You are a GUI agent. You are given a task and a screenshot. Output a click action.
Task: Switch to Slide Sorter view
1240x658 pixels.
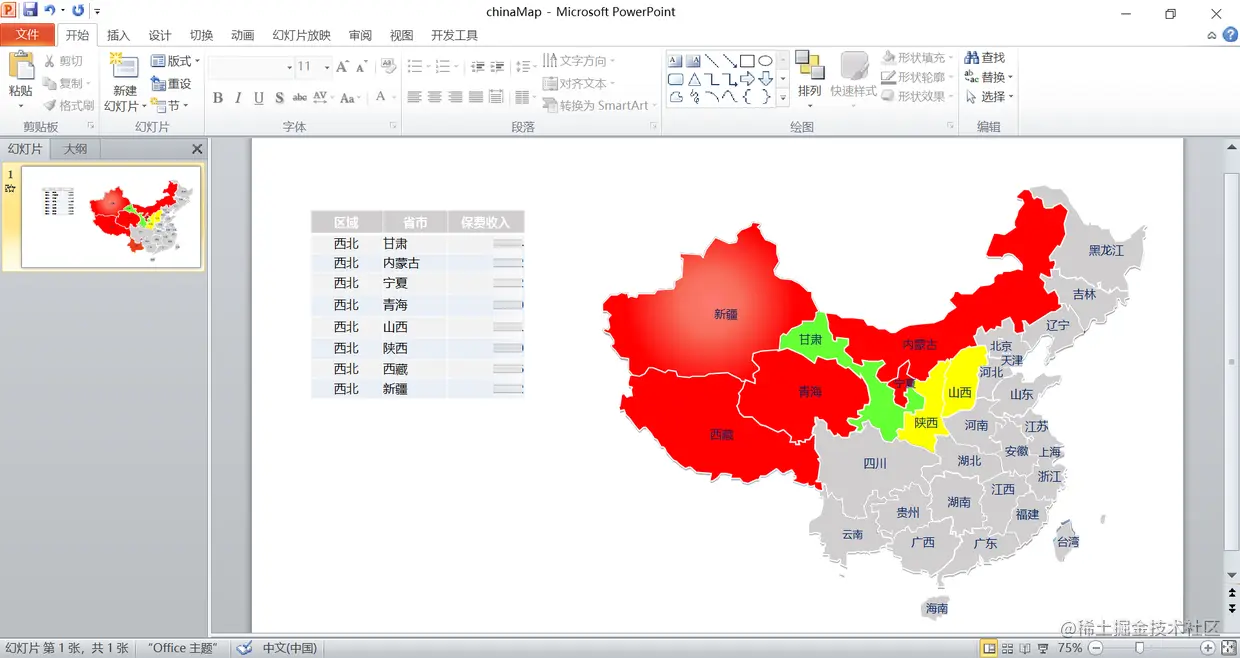[x=1007, y=648]
